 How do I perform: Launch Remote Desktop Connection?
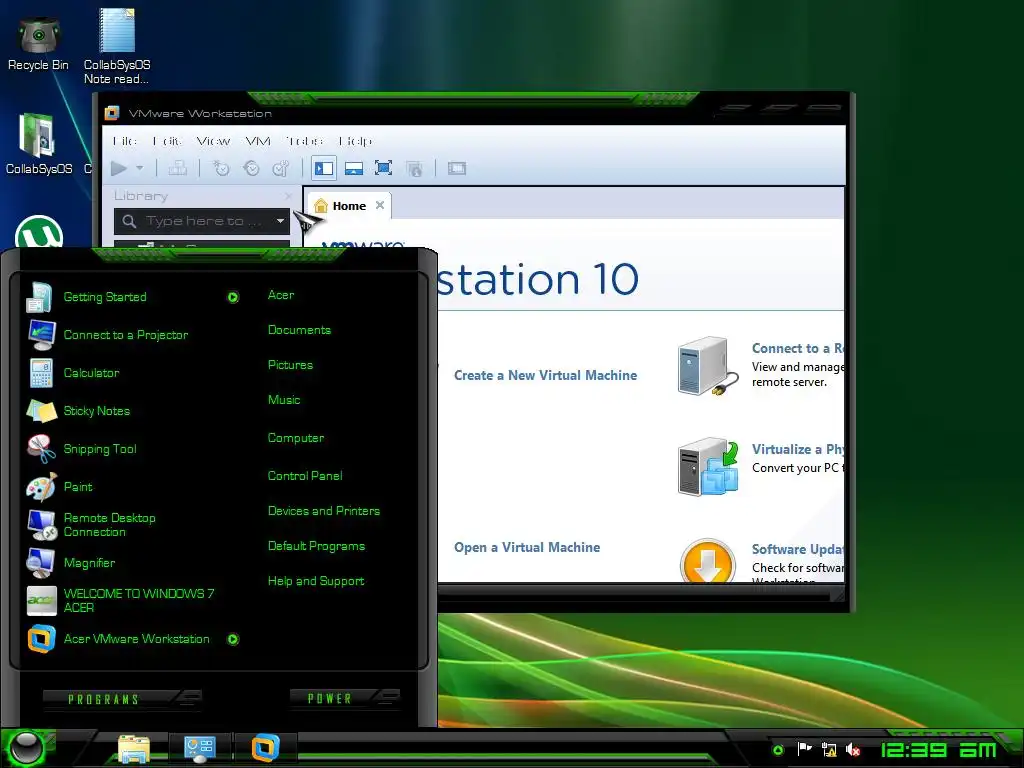[109, 524]
